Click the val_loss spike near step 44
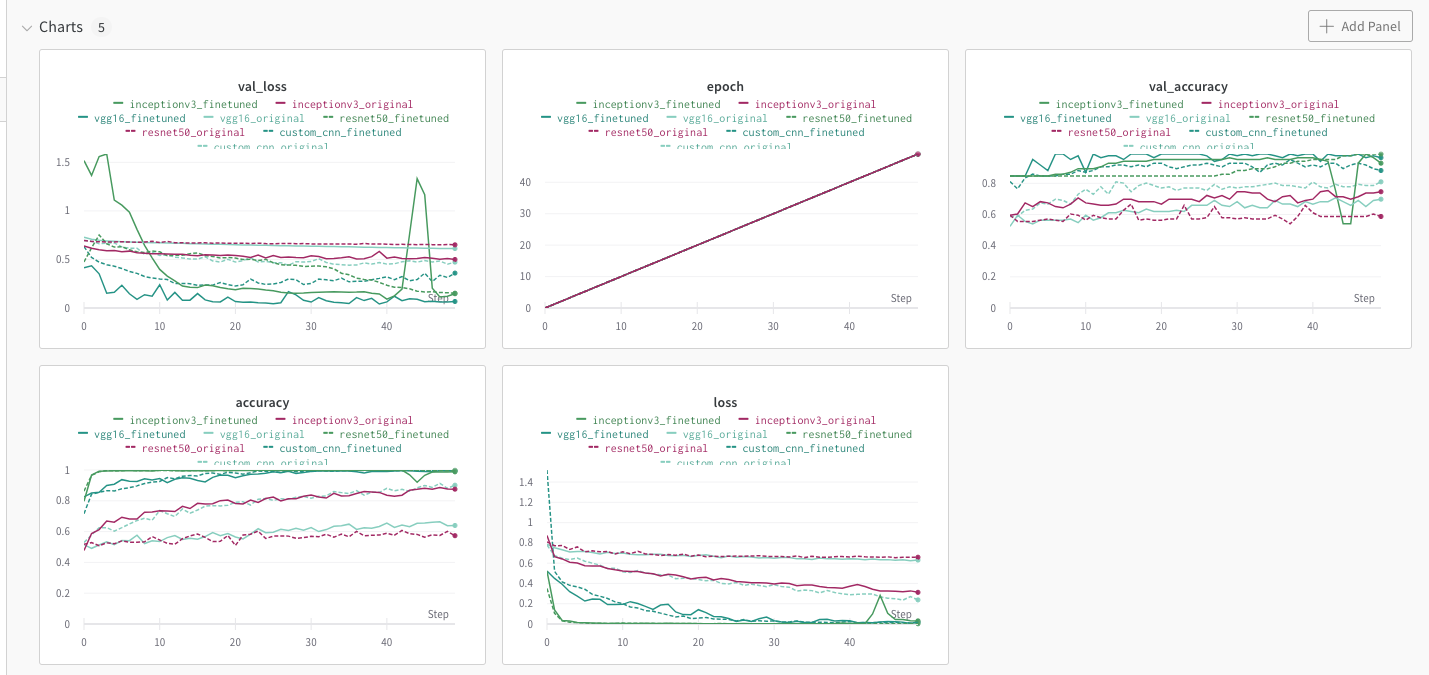 point(417,179)
